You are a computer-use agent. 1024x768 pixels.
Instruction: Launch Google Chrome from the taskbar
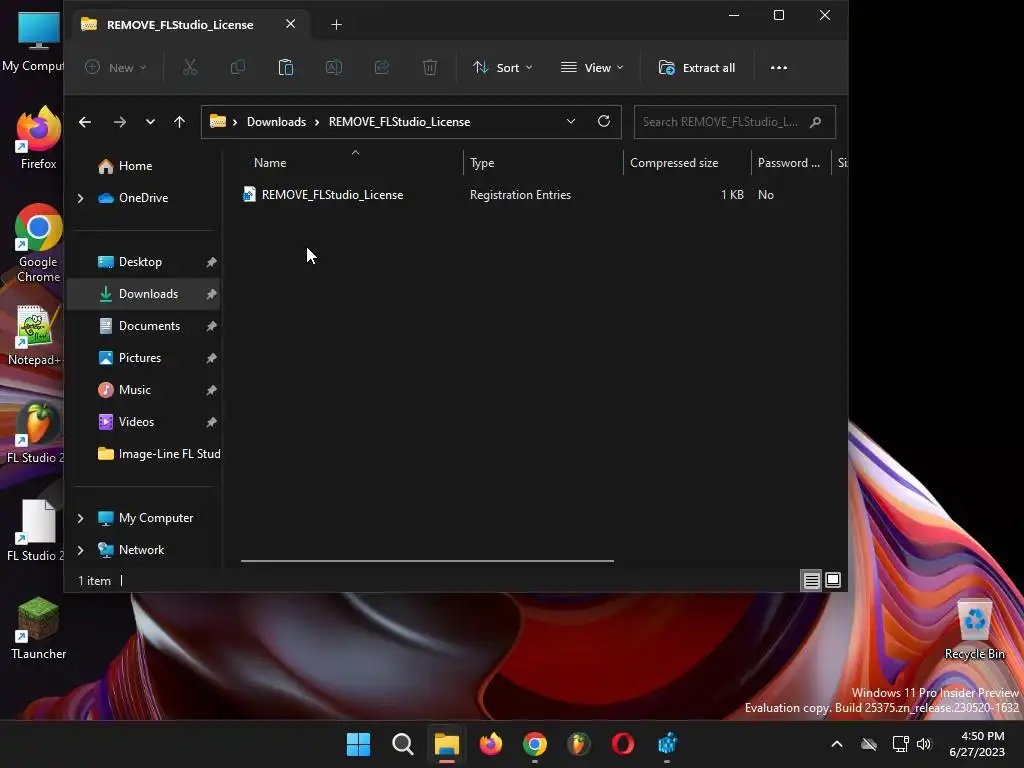click(x=535, y=744)
